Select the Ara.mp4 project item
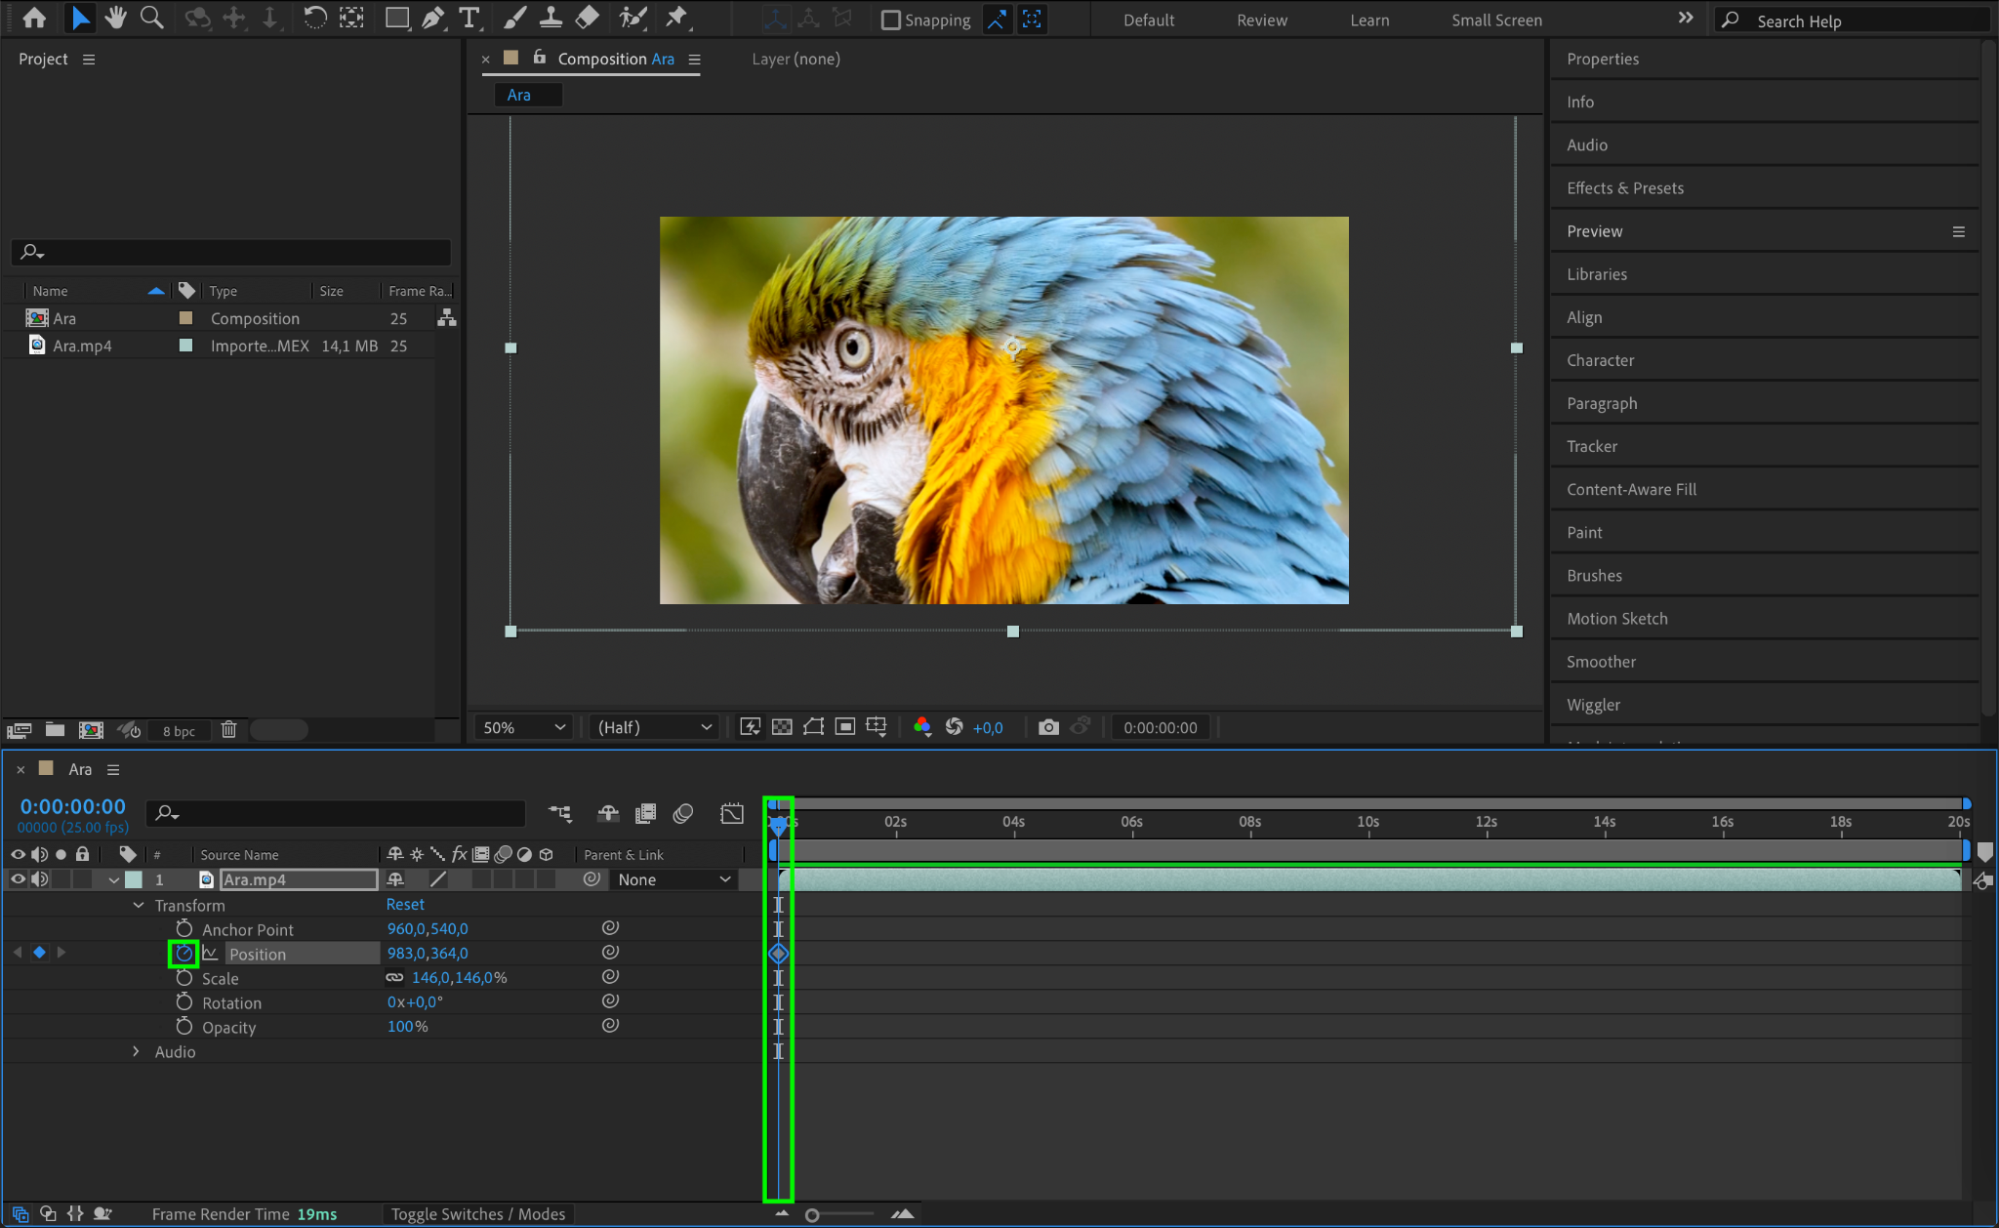The width and height of the screenshot is (1999, 1228). [82, 346]
